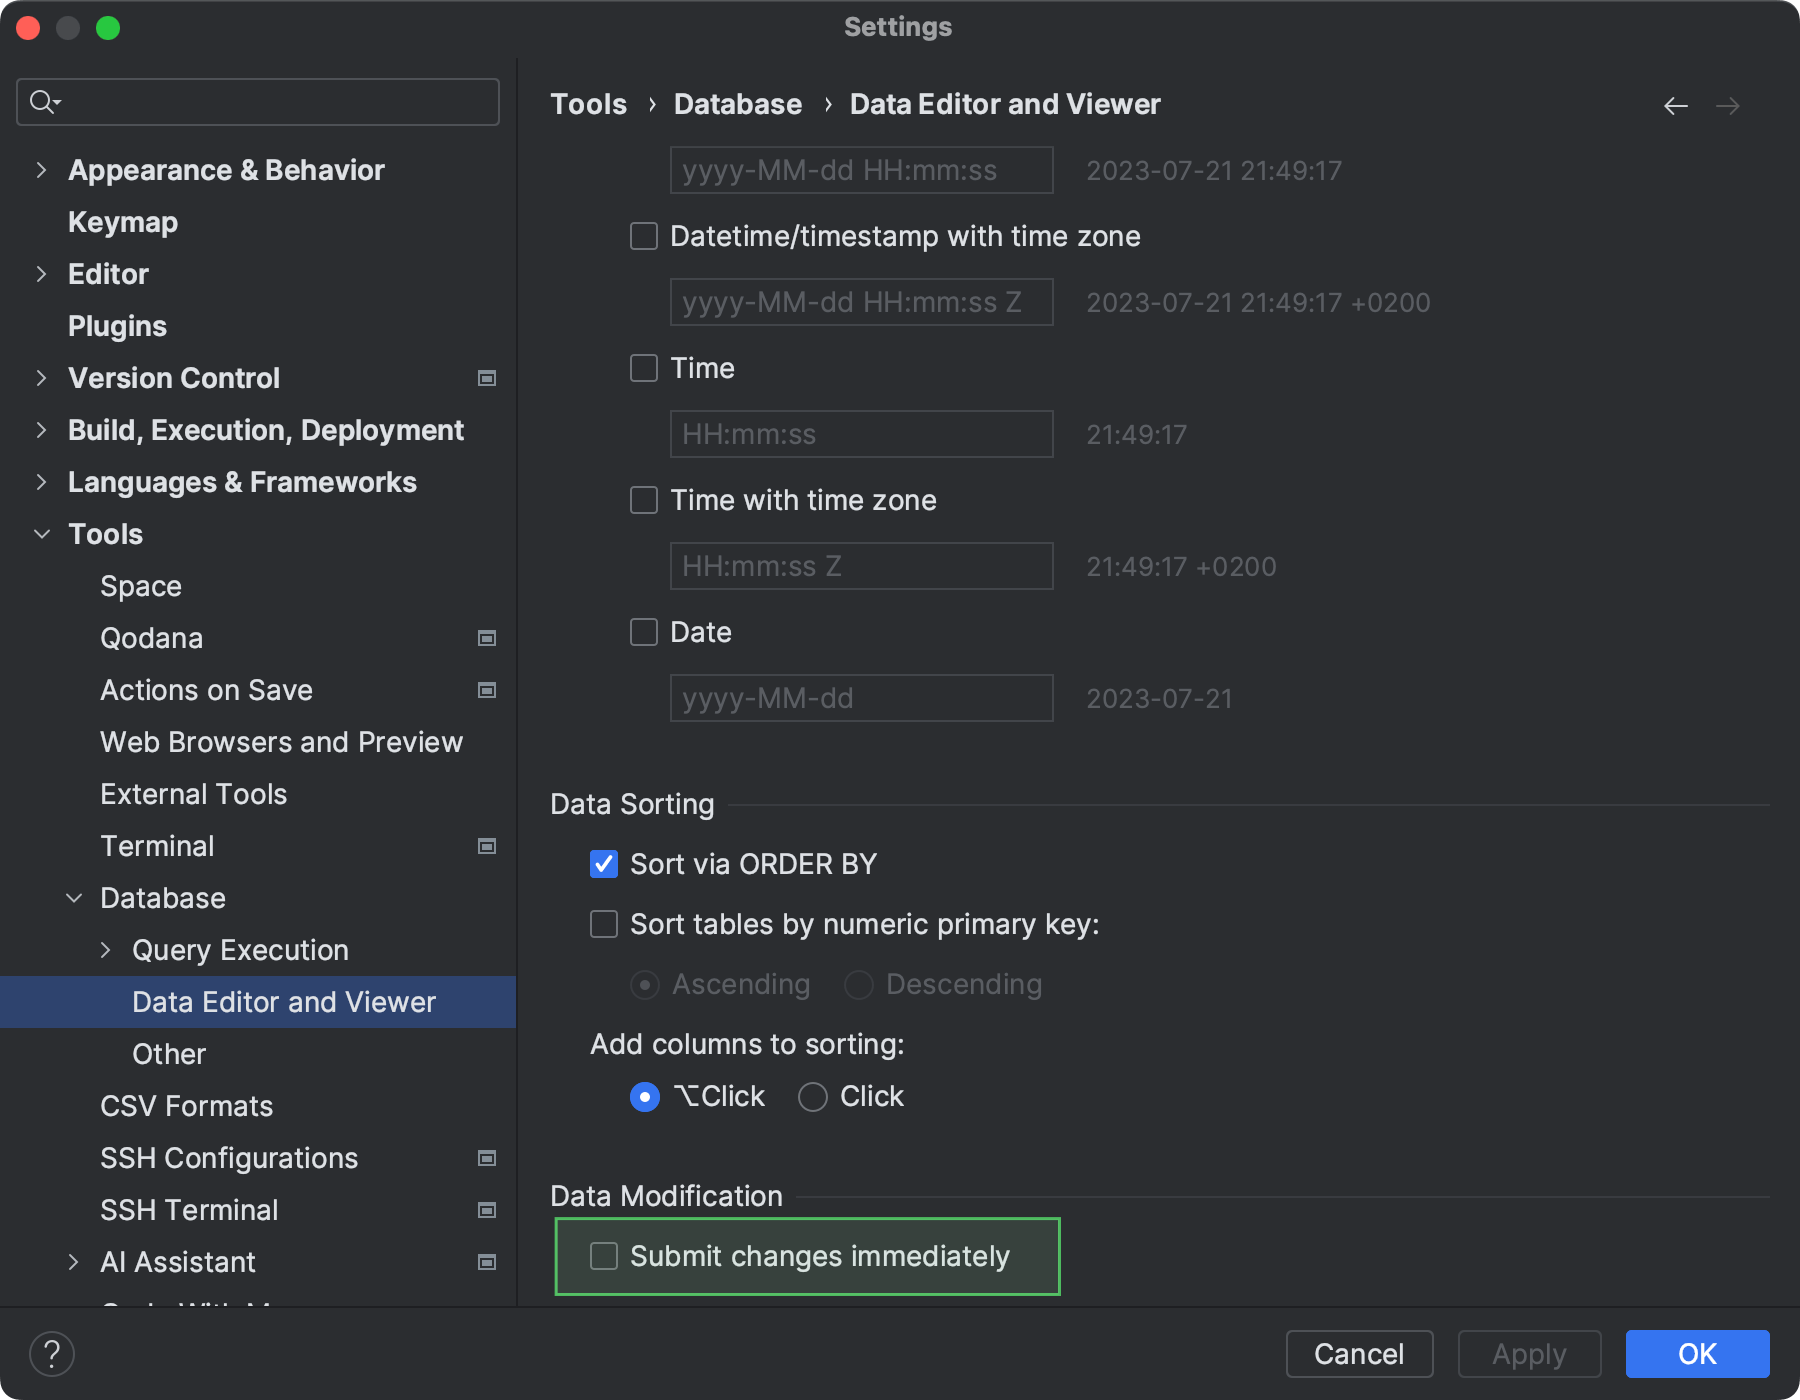
Task: Open the Database breadcrumb
Action: (x=737, y=104)
